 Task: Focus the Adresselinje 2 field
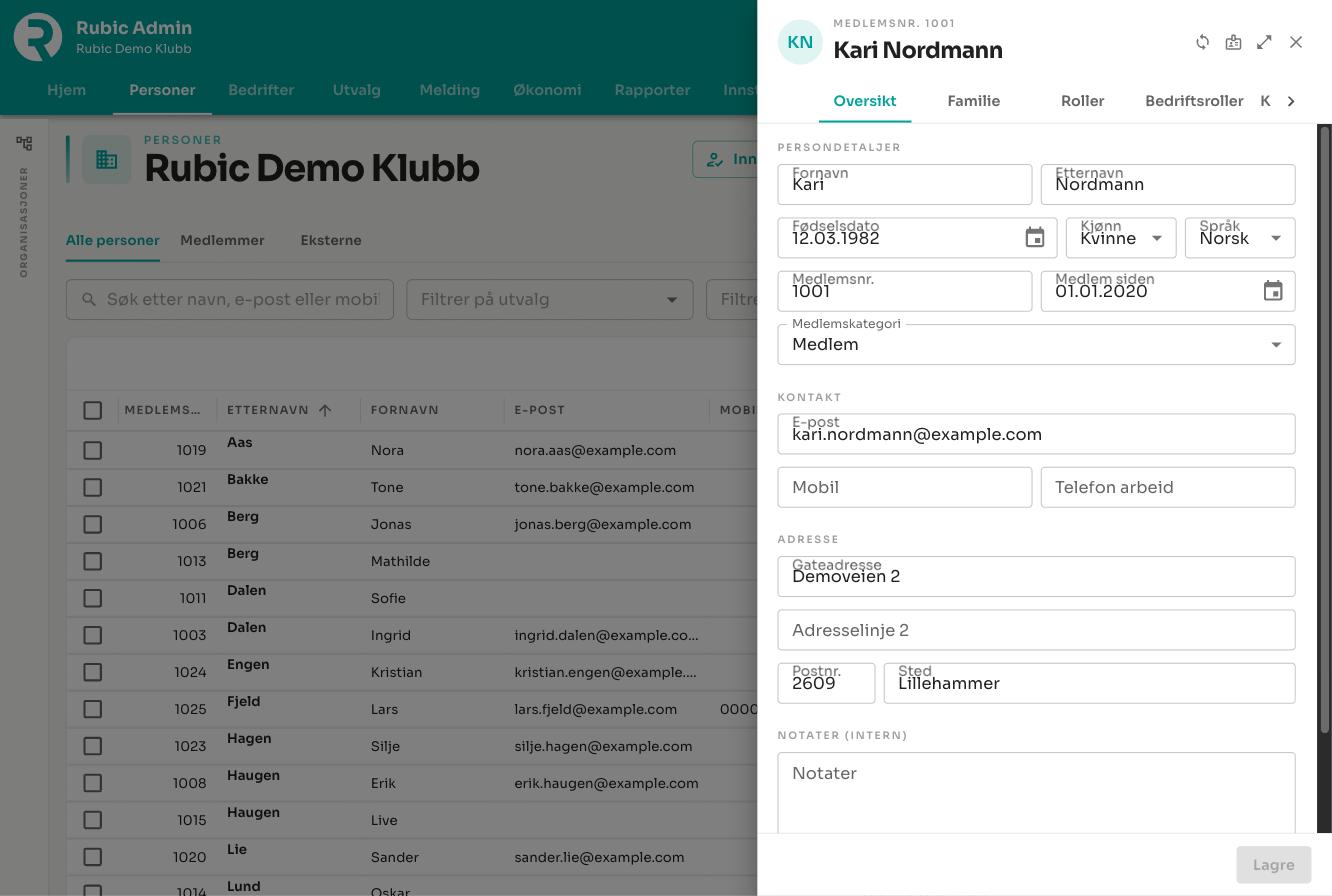tap(1036, 630)
